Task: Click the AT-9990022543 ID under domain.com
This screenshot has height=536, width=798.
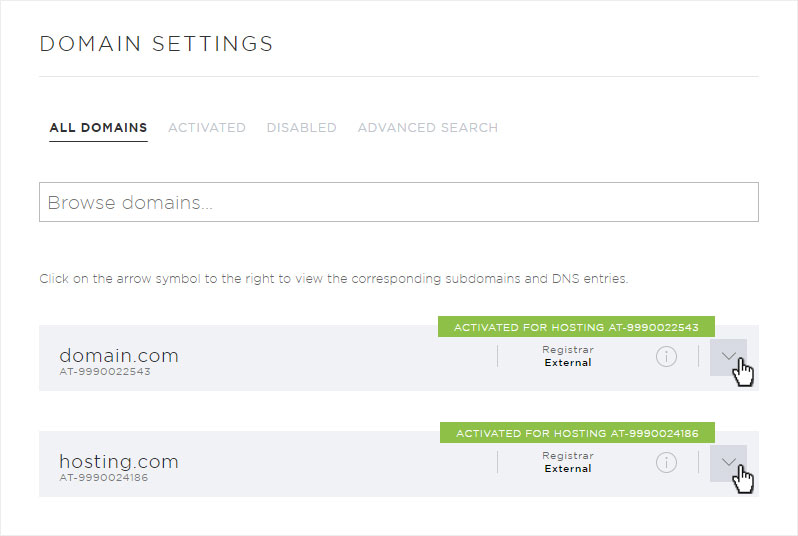Action: pos(105,372)
